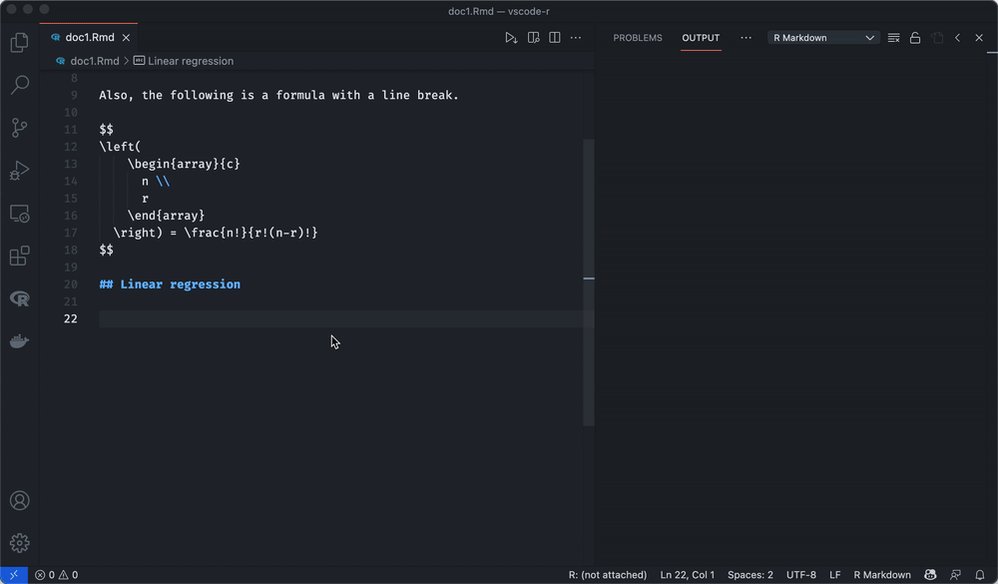This screenshot has height=584, width=998.
Task: Click the Split Editor icon
Action: tap(555, 37)
